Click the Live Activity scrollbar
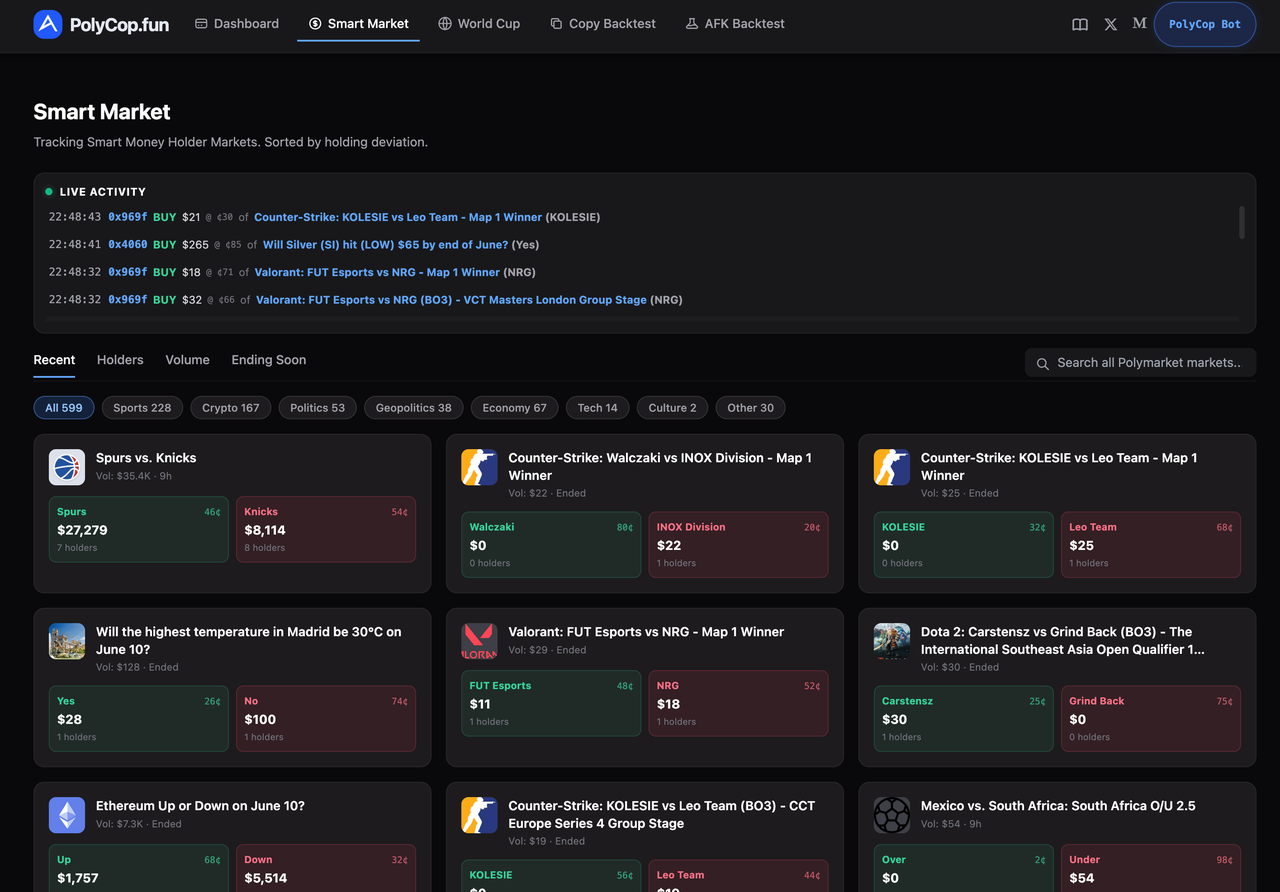The image size is (1280, 892). (x=1242, y=223)
